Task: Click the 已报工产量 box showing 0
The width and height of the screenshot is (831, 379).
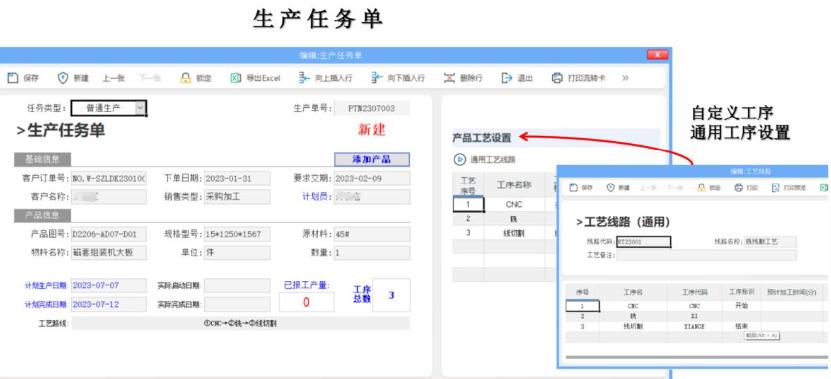Action: point(306,302)
